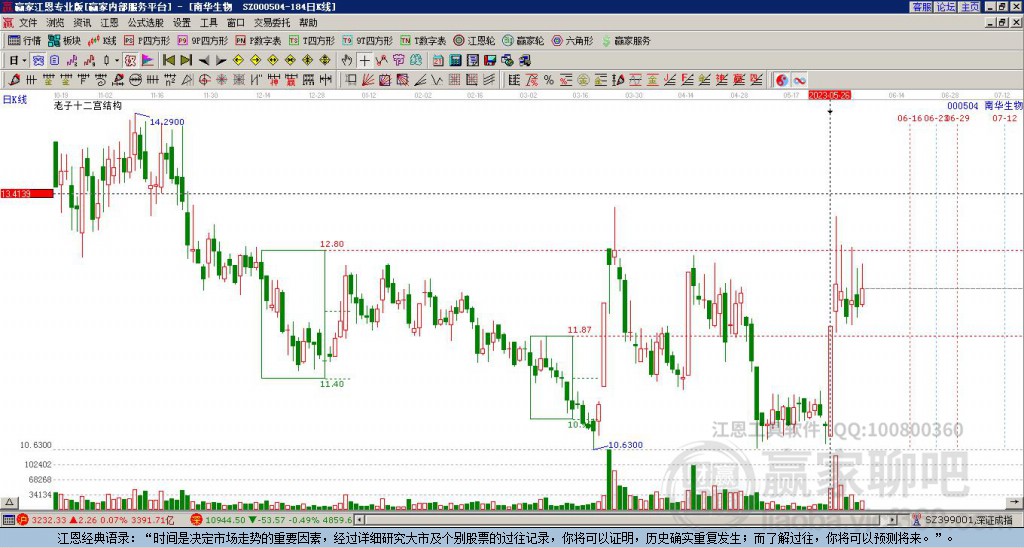This screenshot has width=1024, height=548.
Task: Open the P四方形 tool
Action: [147, 40]
